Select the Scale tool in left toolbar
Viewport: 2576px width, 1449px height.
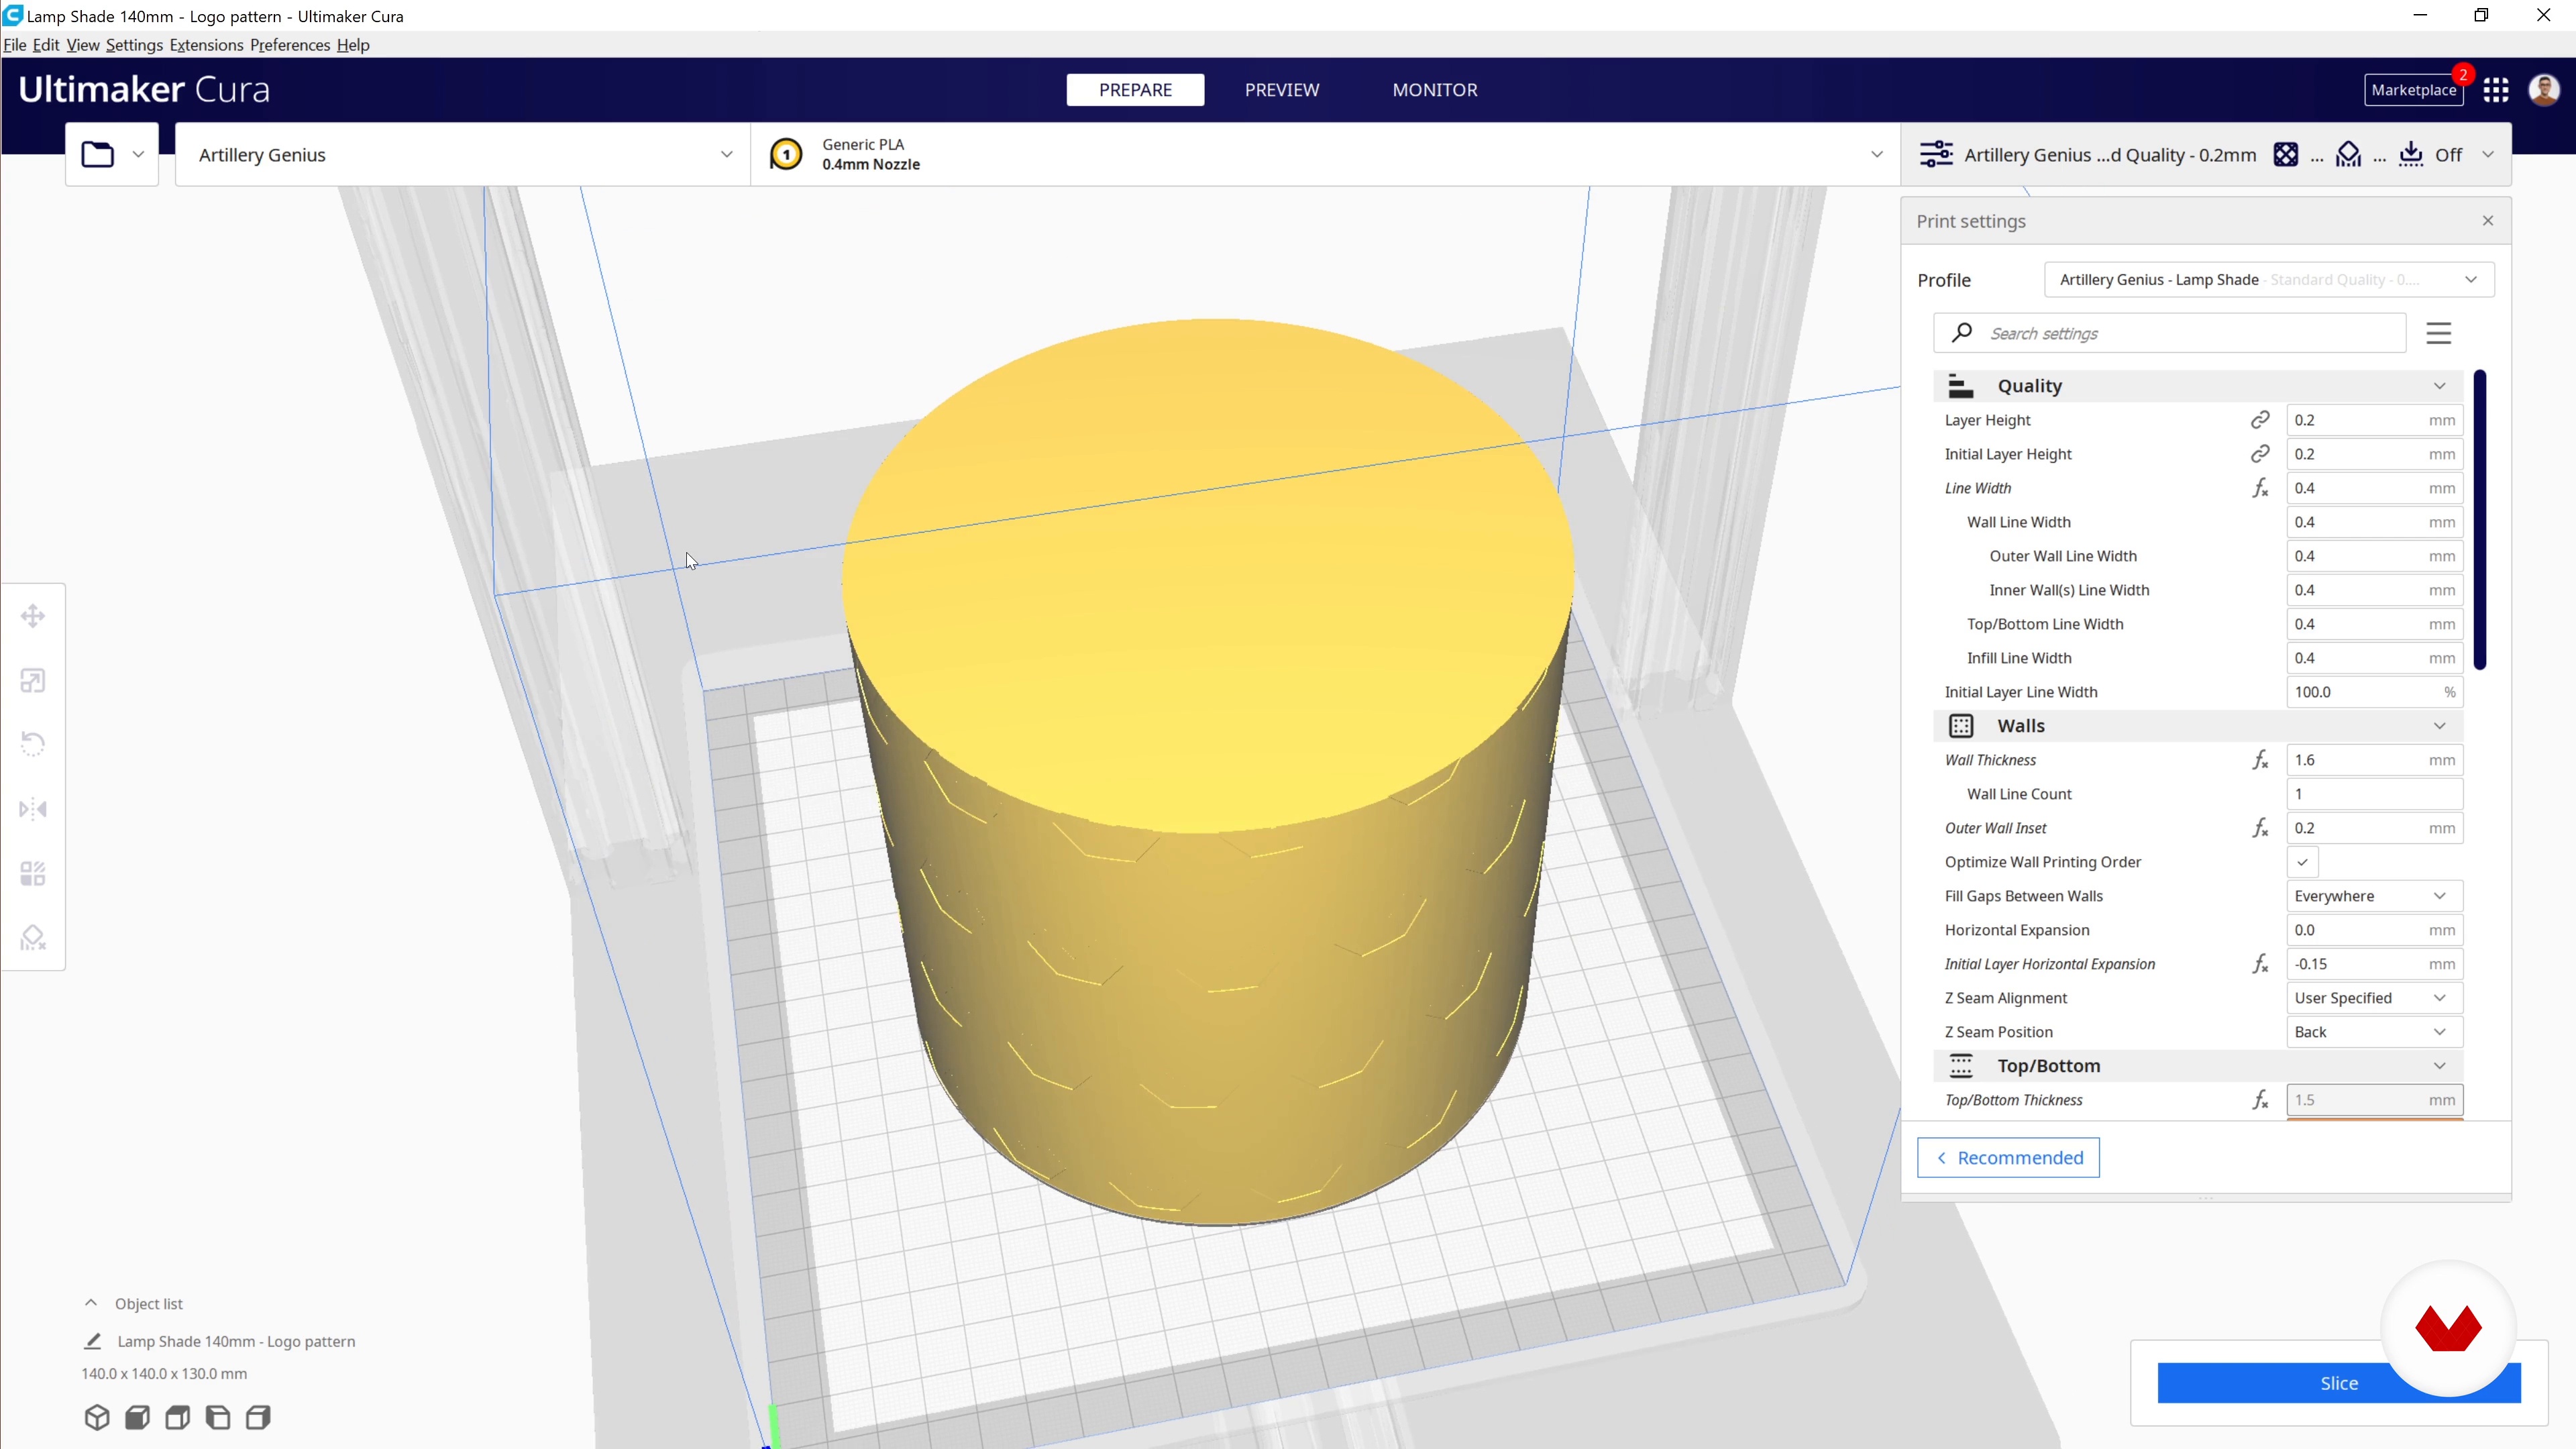33,681
